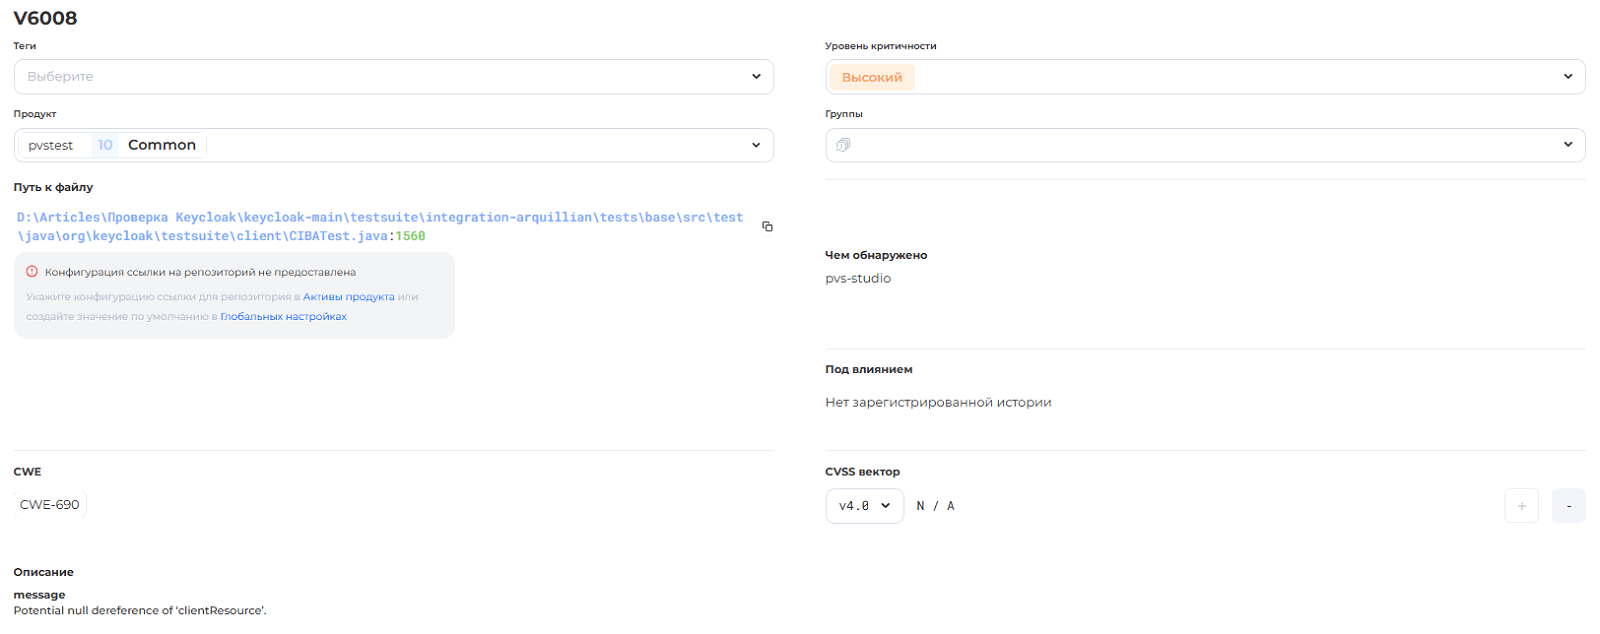Click the V6008 heading

[45, 18]
